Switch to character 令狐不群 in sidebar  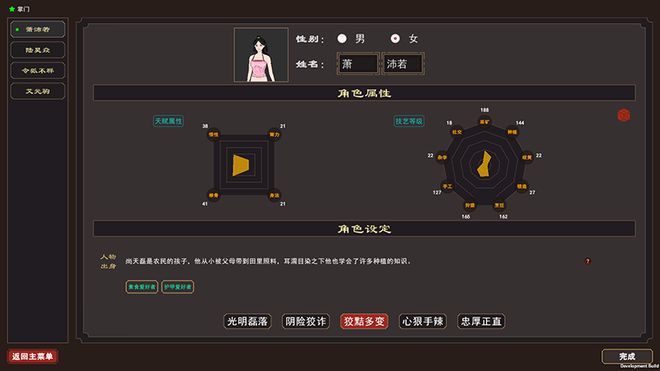[38, 71]
